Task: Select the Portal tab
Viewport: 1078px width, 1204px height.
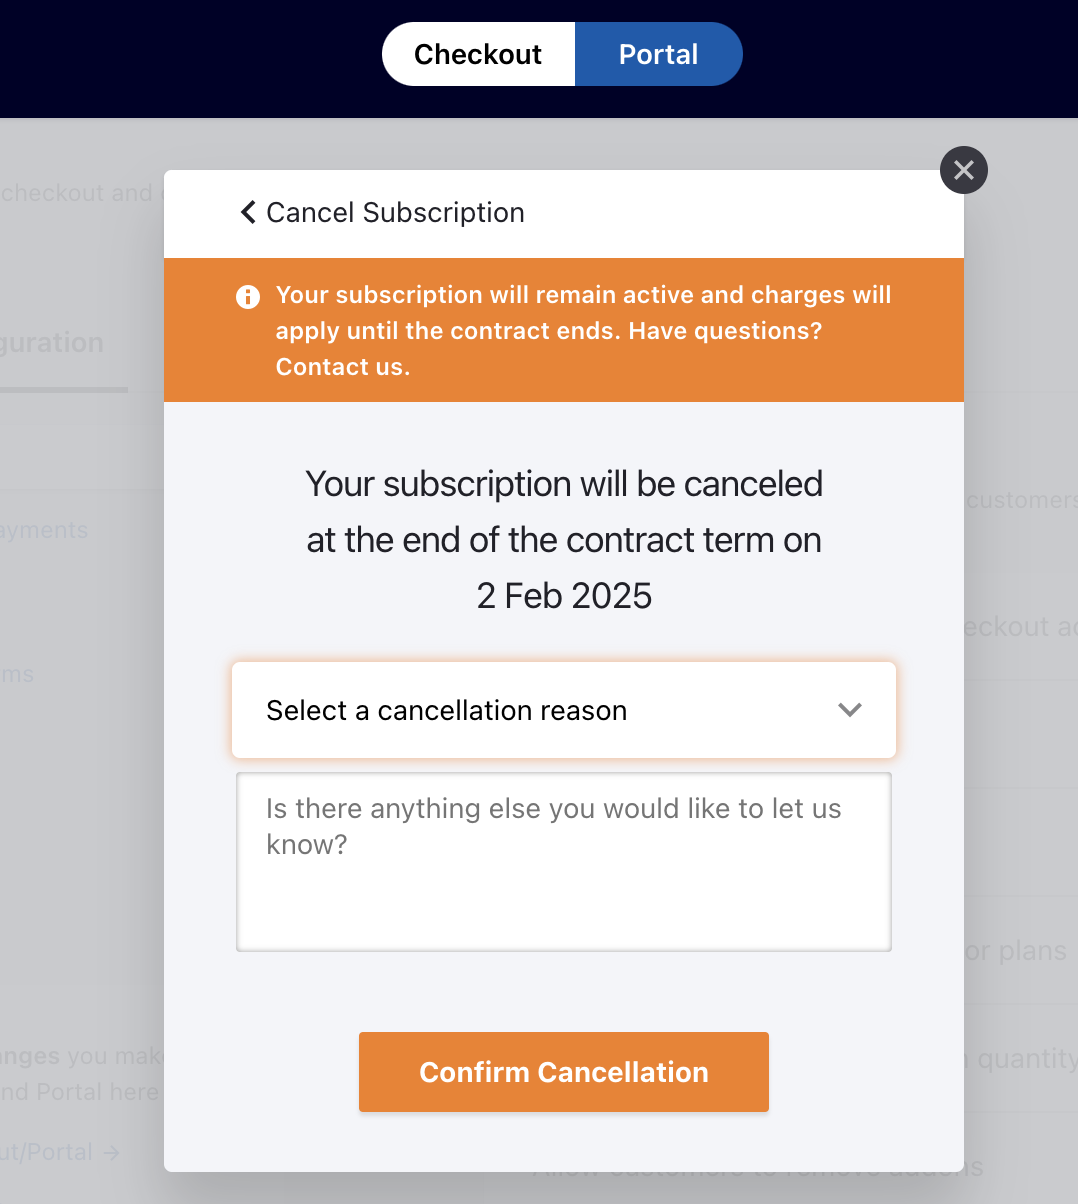Action: point(658,54)
